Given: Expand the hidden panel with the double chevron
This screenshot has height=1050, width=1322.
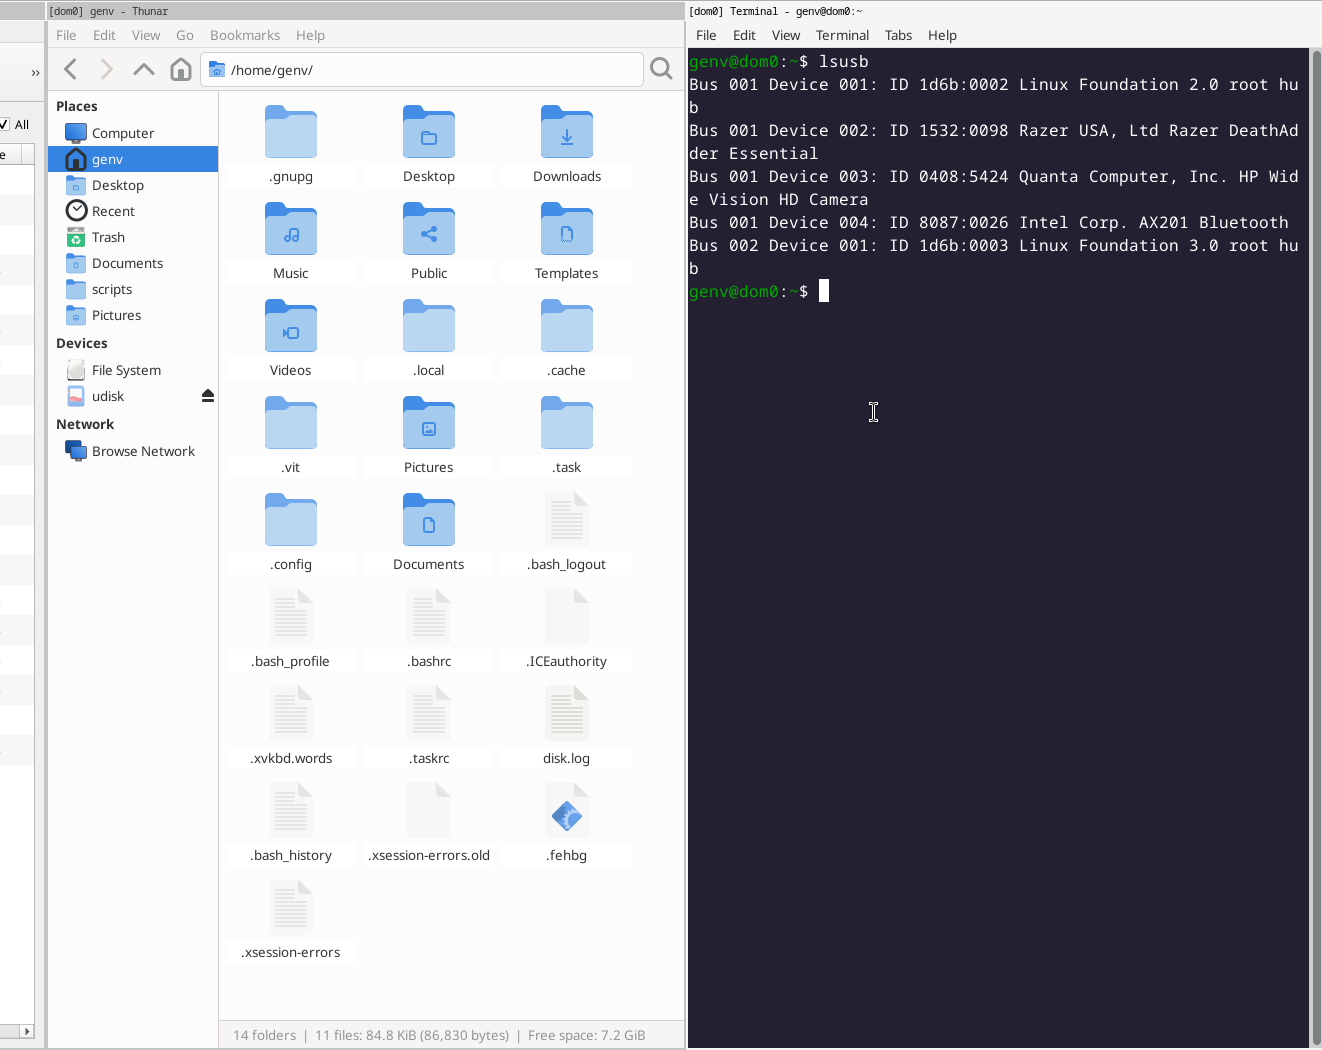Looking at the screenshot, I should (x=35, y=73).
